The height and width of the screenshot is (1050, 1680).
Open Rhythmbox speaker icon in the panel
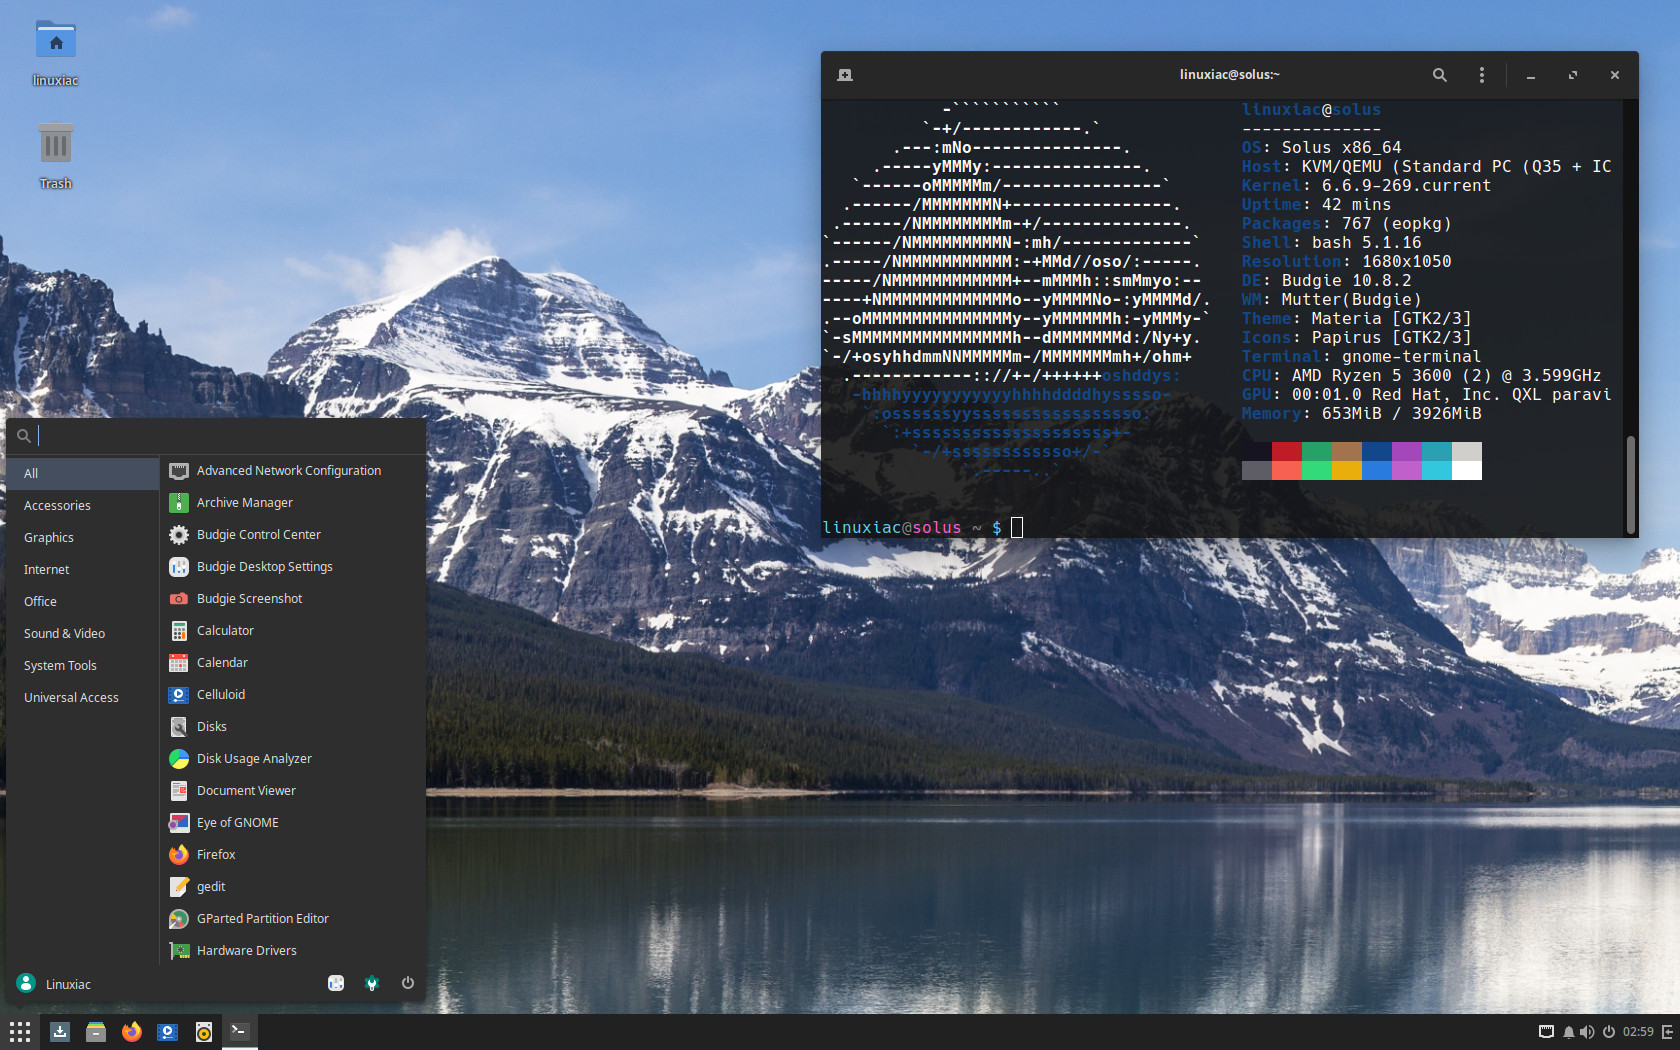pos(204,1032)
